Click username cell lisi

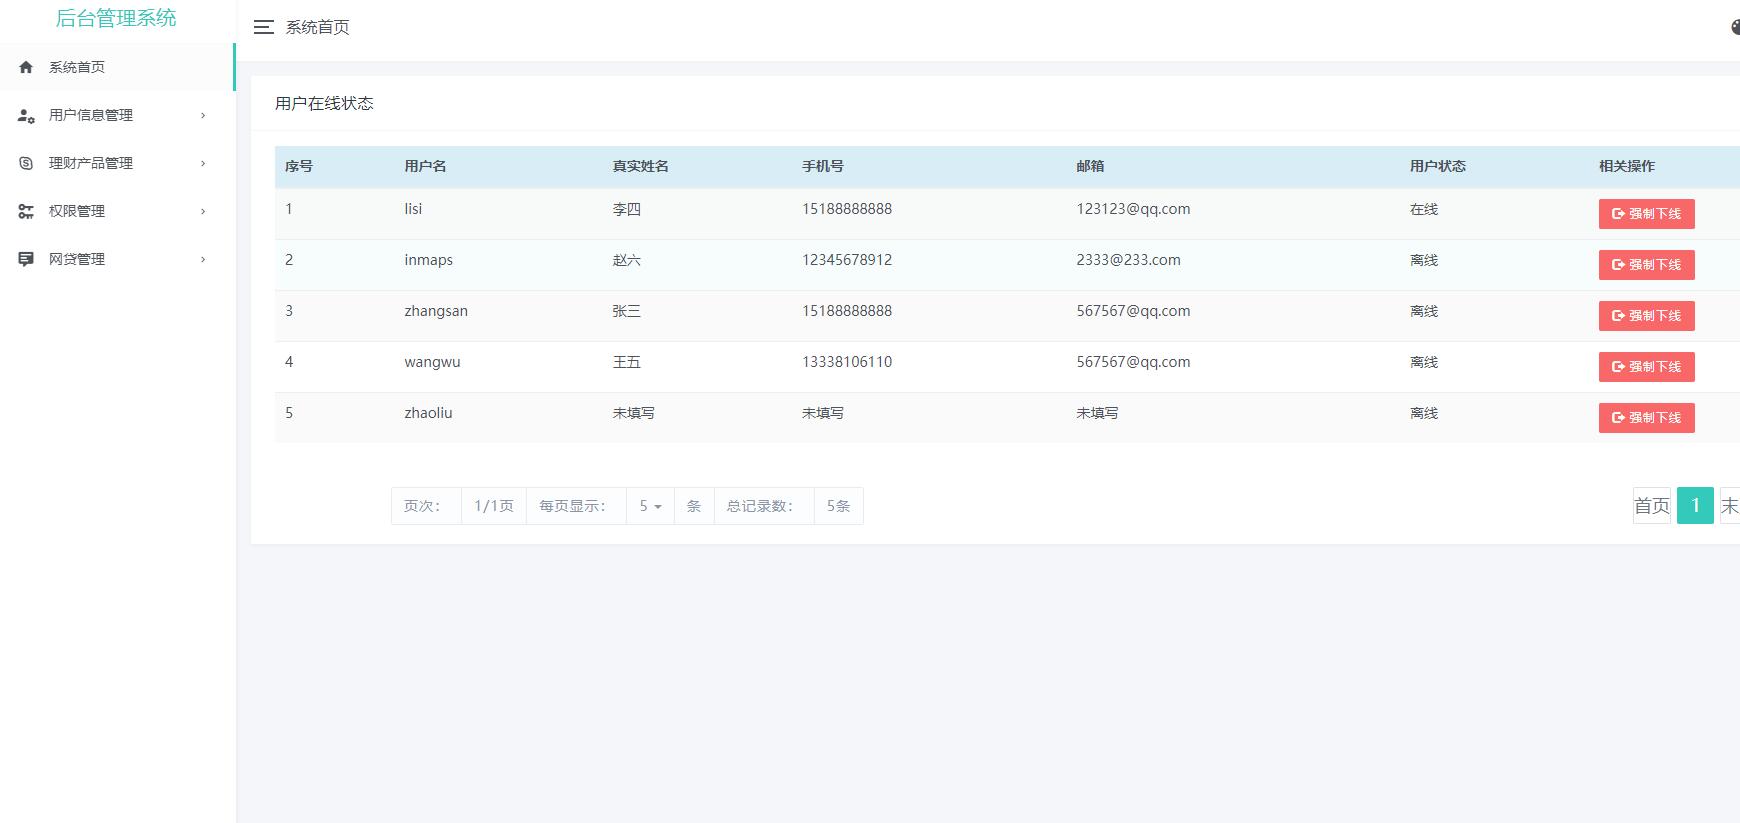point(413,209)
